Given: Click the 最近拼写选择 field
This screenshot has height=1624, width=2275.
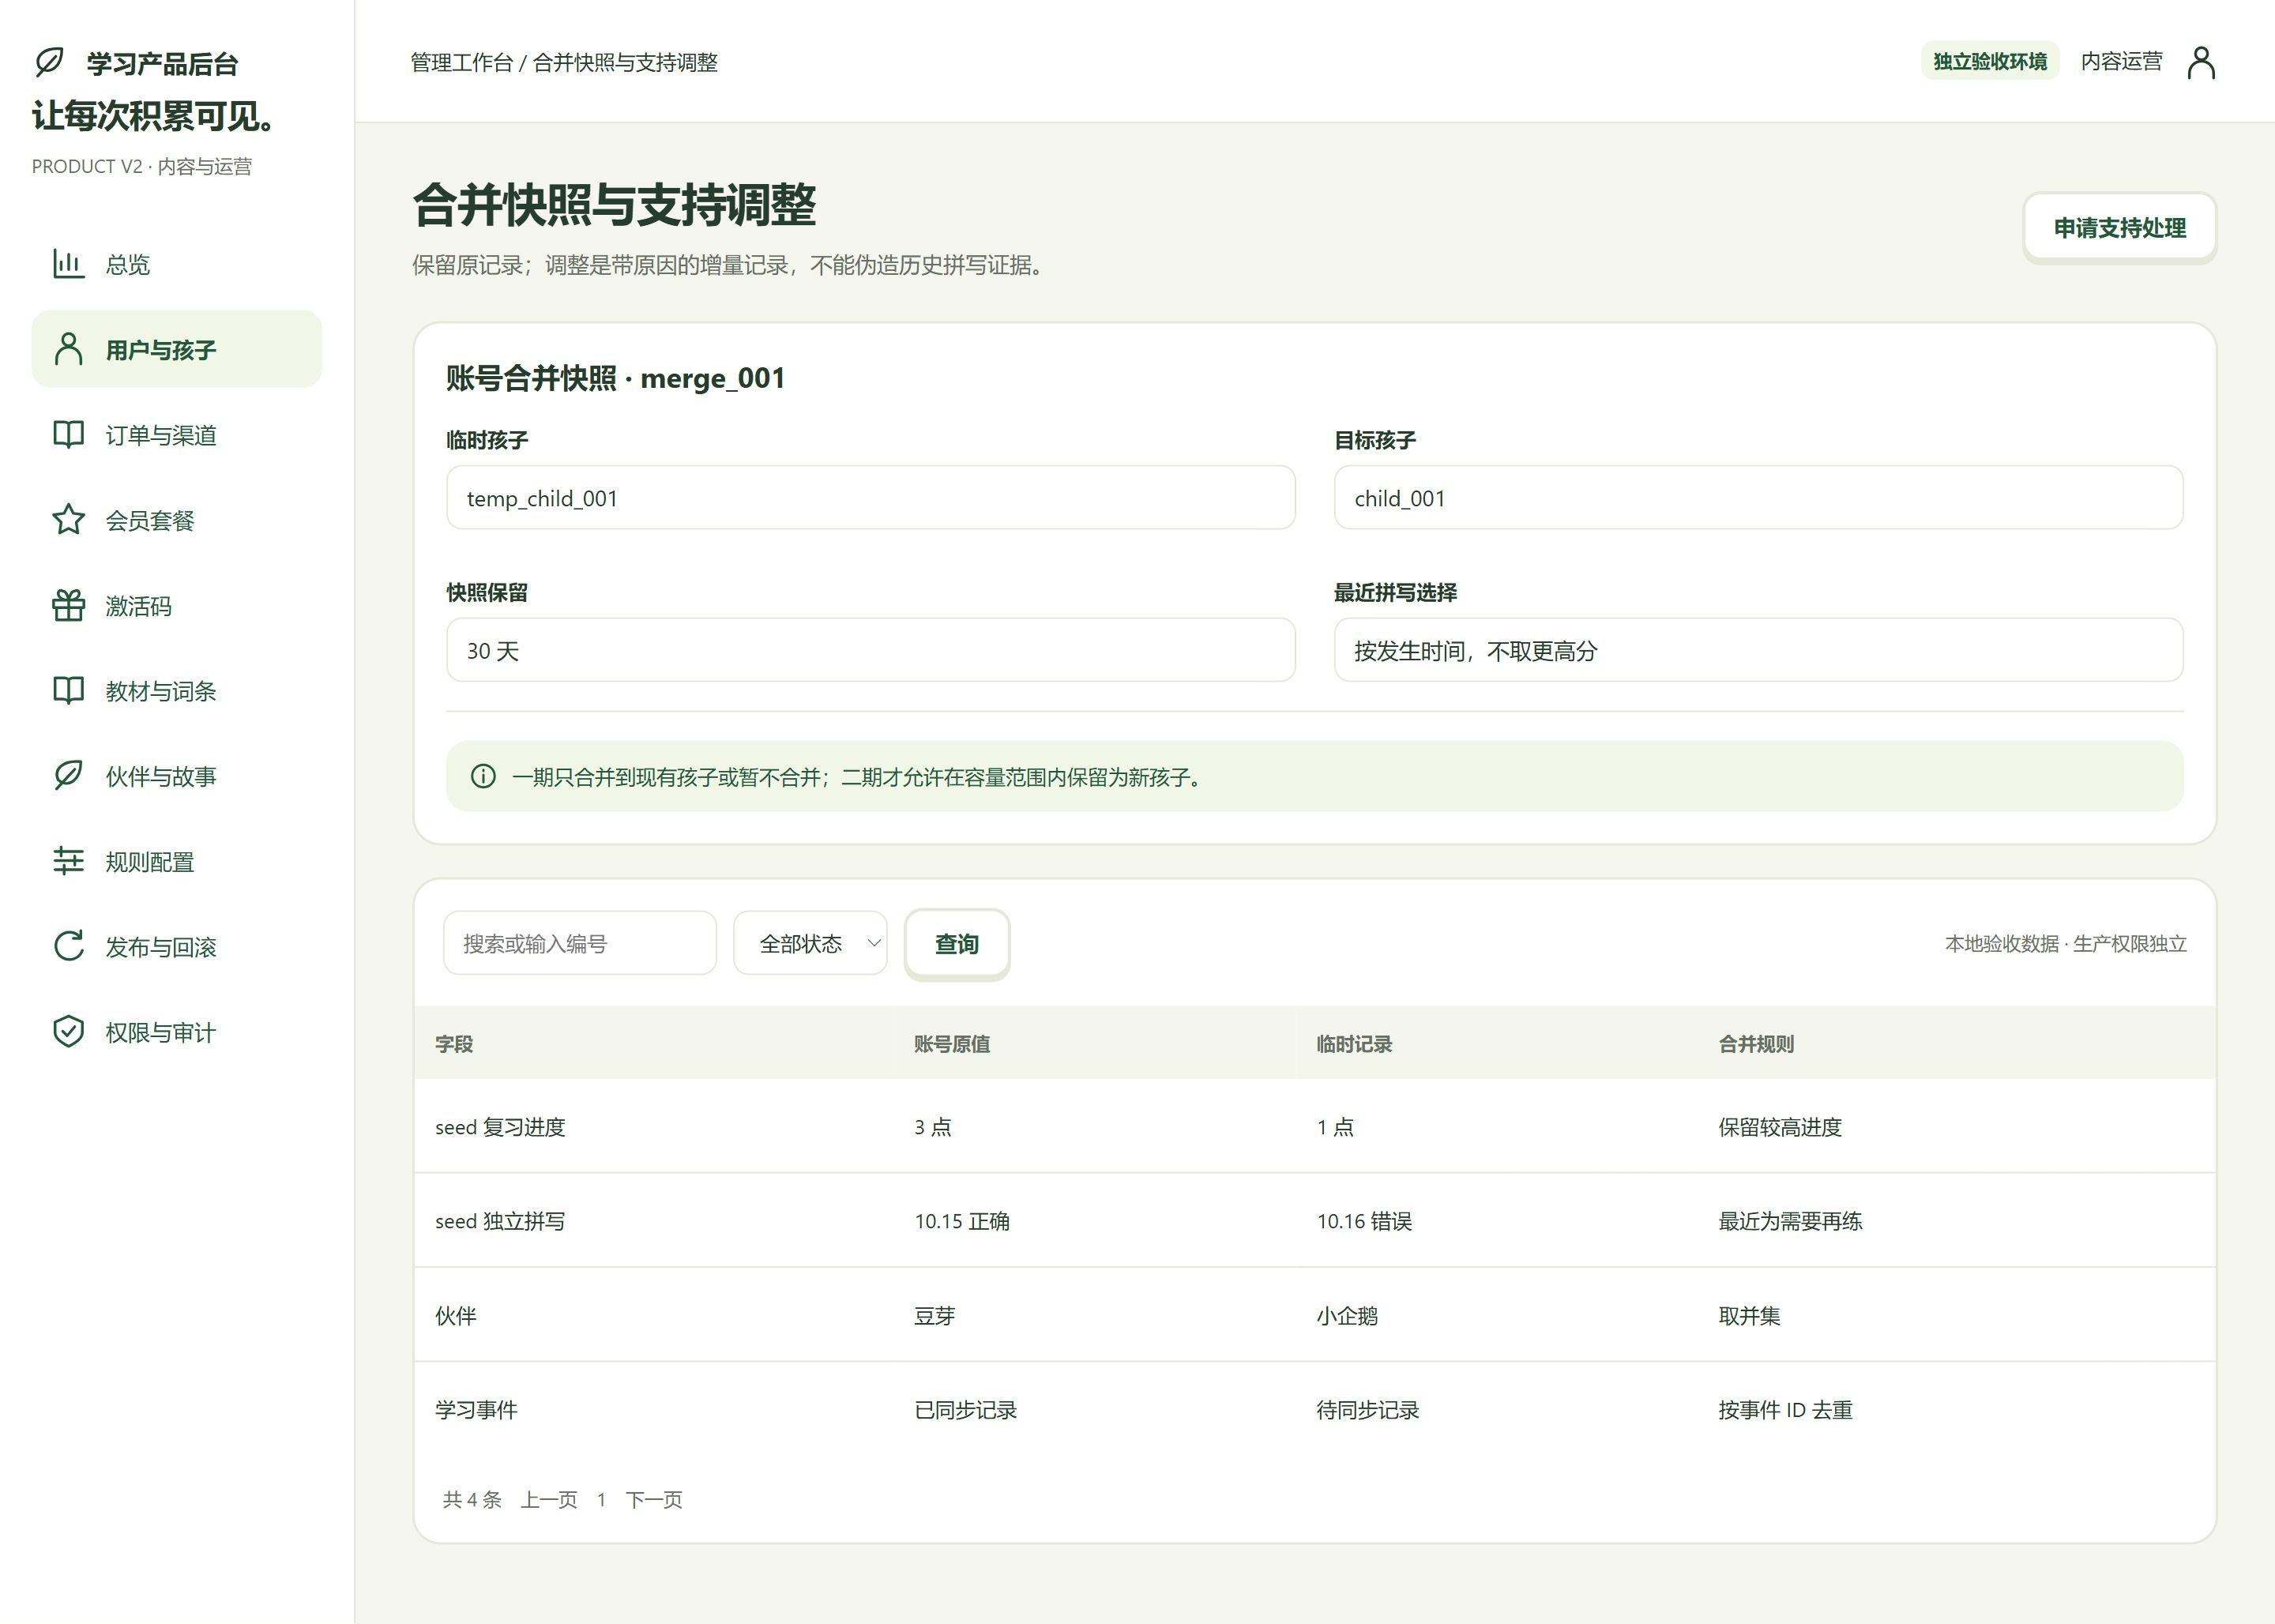Looking at the screenshot, I should [1759, 650].
